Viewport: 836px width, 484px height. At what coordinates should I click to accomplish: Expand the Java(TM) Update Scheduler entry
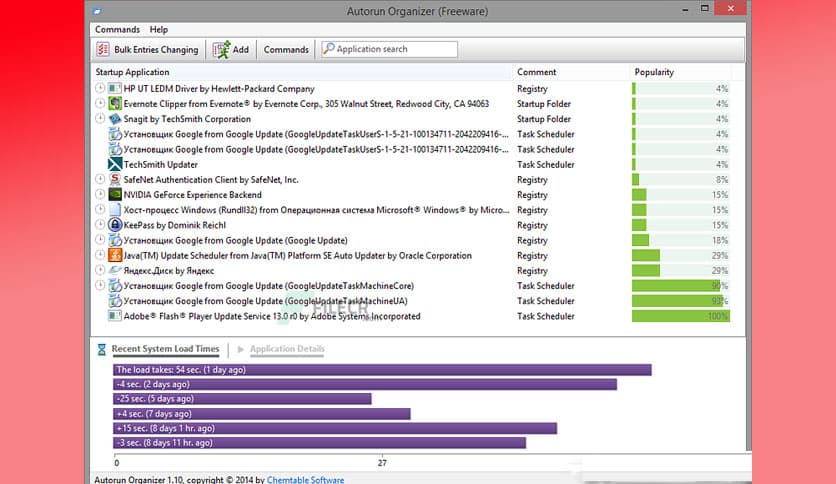(x=100, y=255)
